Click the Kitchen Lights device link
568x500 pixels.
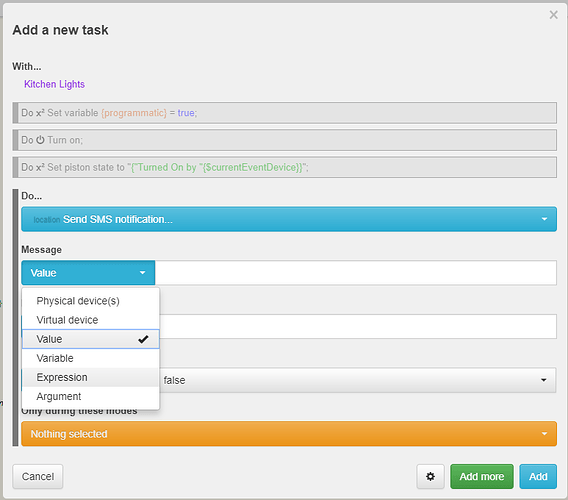pyautogui.click(x=54, y=84)
